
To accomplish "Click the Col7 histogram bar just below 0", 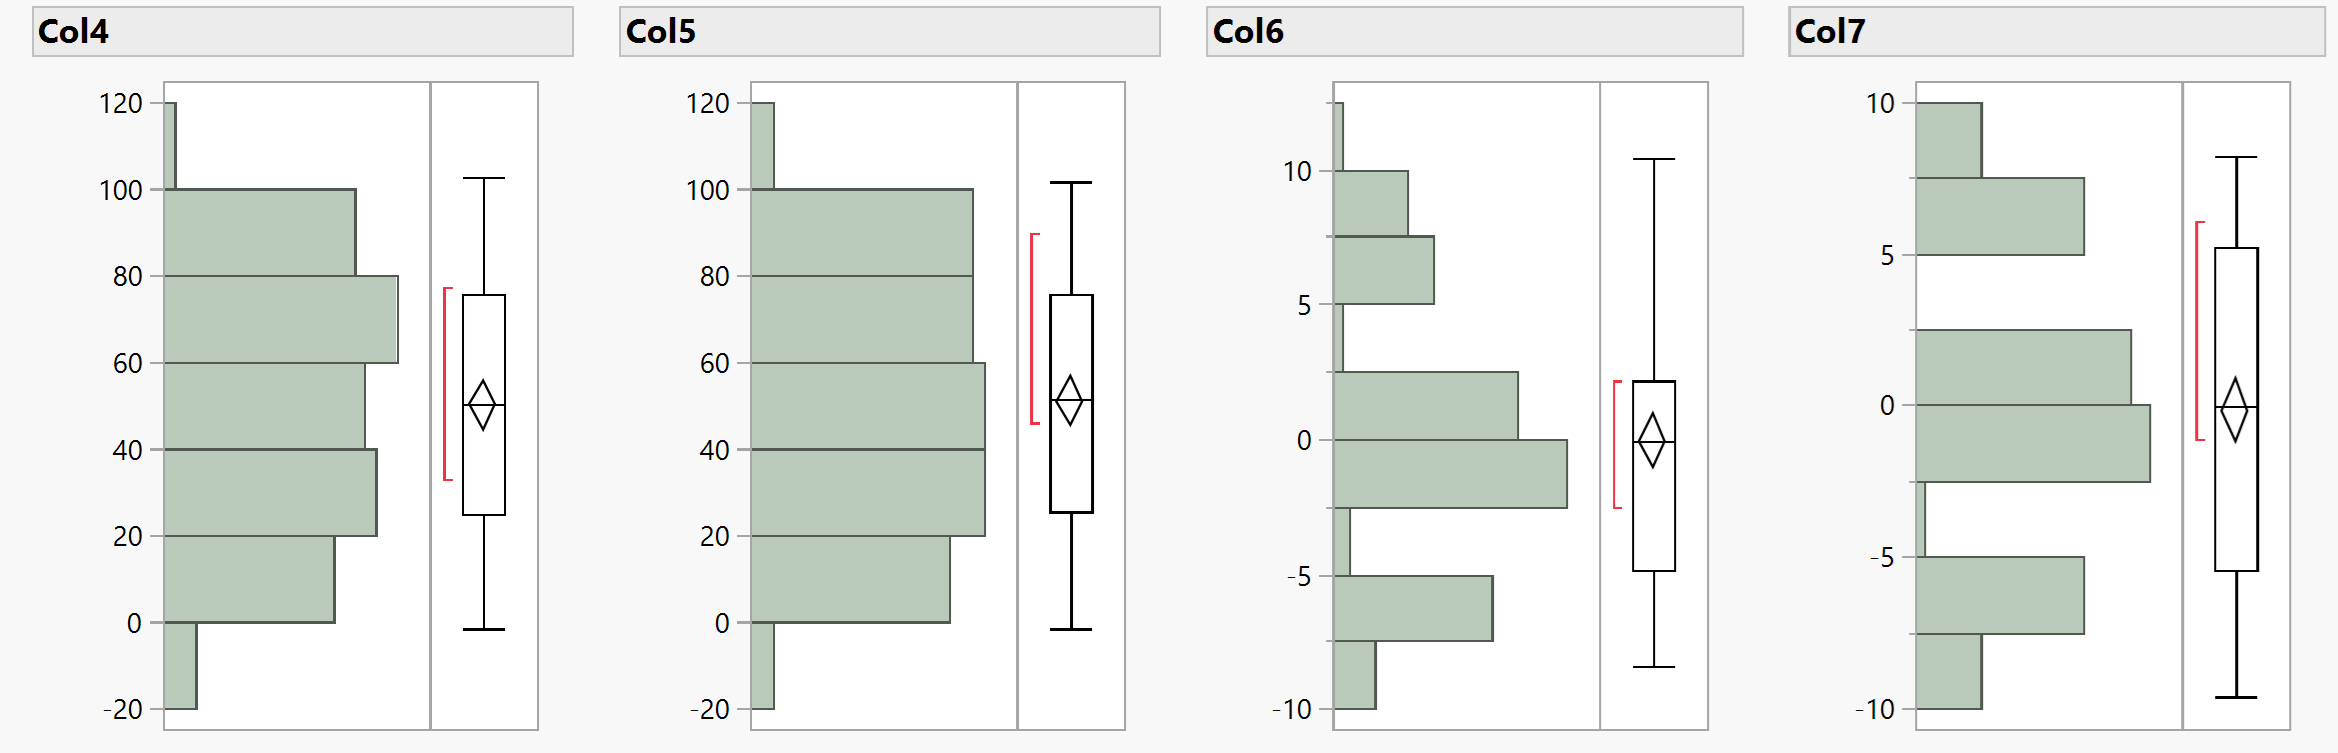I will click(x=2032, y=443).
